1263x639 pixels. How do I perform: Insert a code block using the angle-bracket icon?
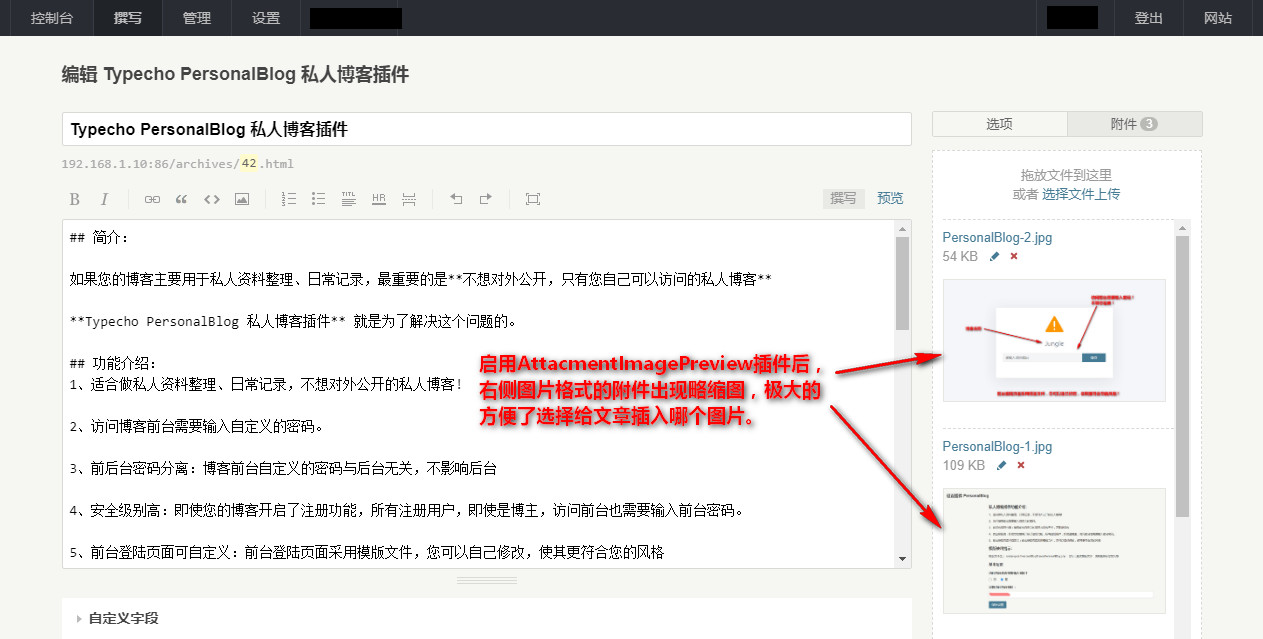pyautogui.click(x=211, y=199)
